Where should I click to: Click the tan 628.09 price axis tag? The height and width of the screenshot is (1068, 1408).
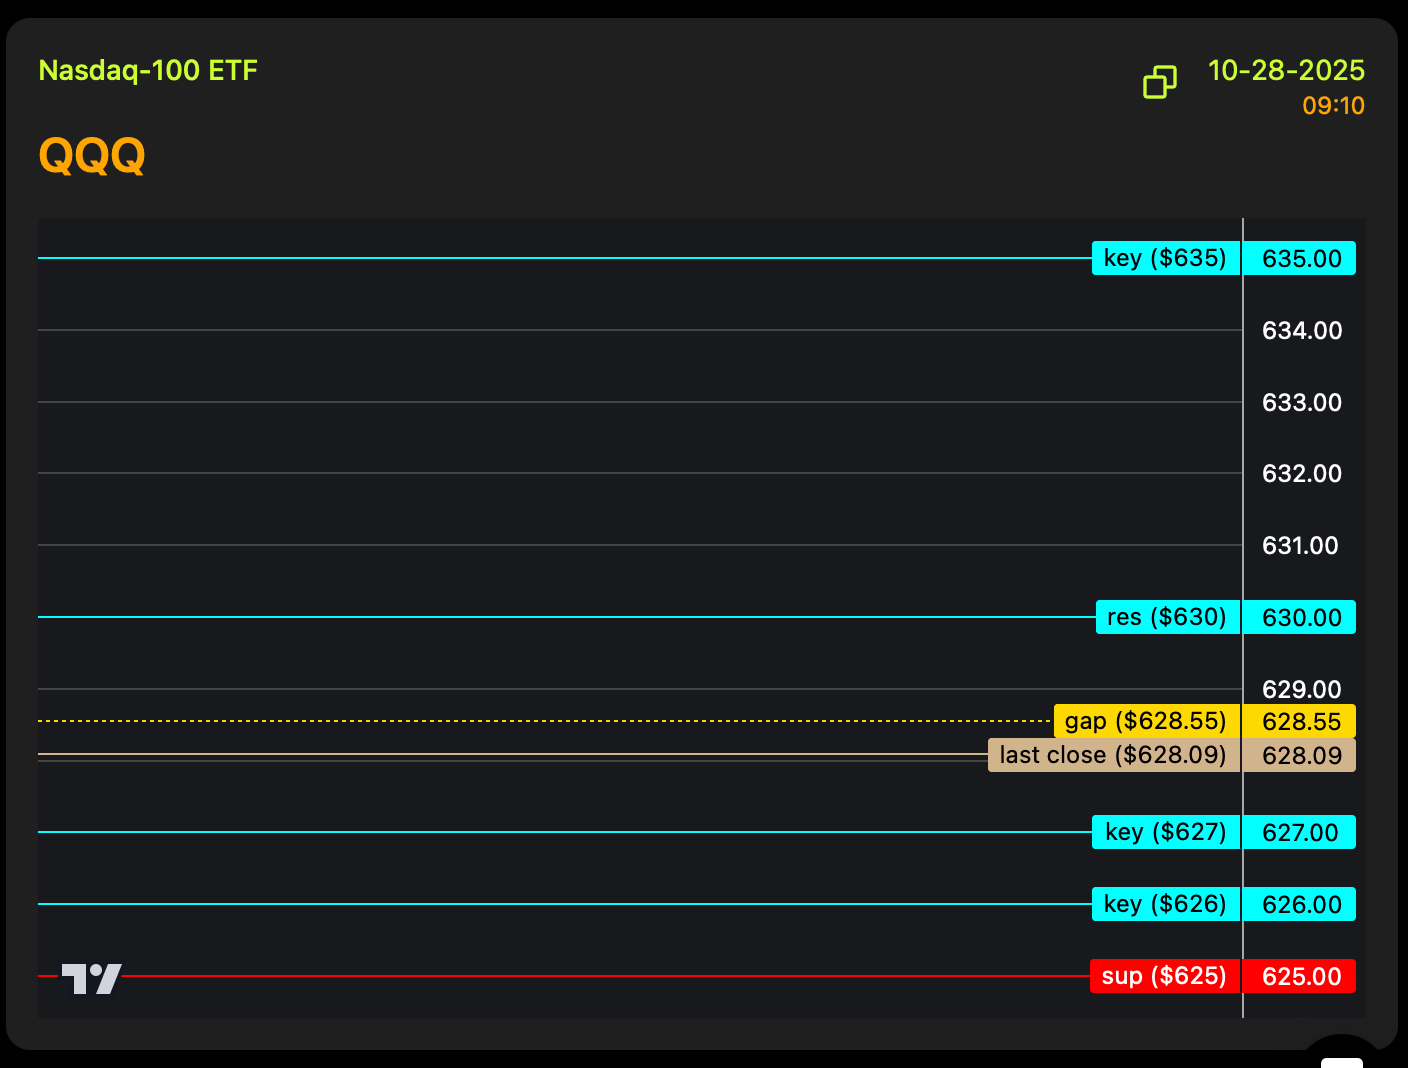pyautogui.click(x=1300, y=755)
